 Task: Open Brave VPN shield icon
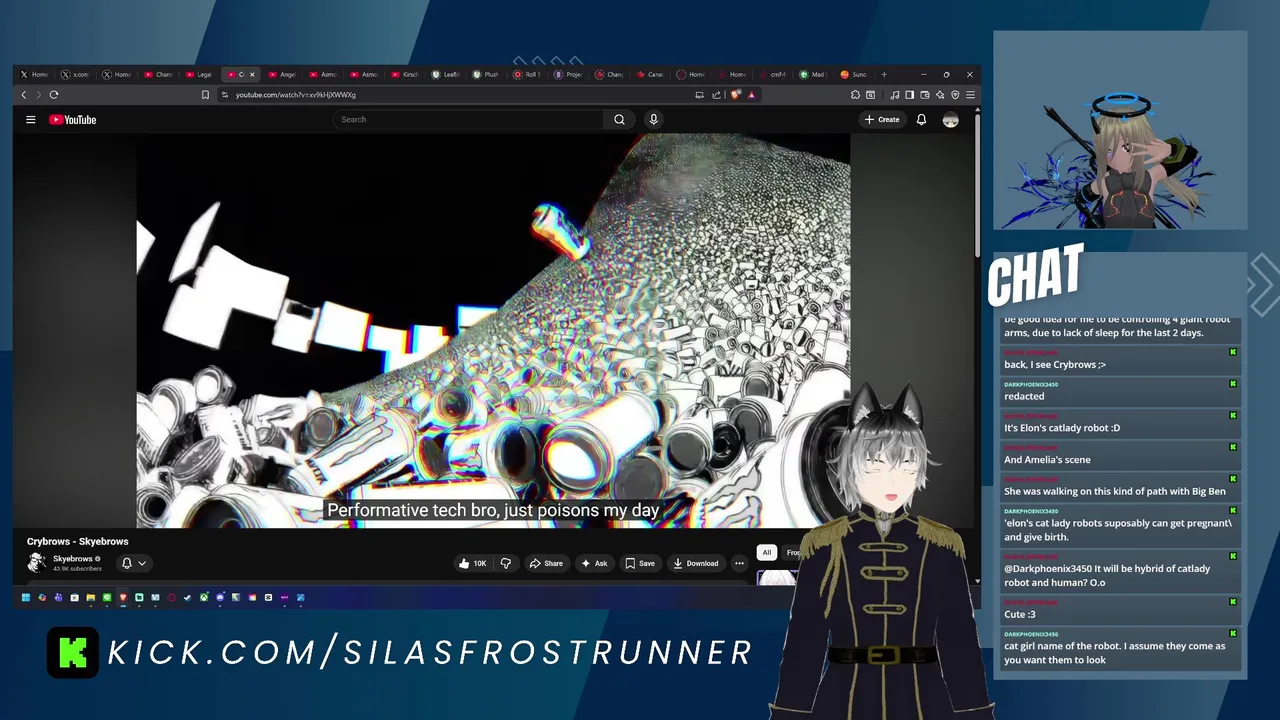[955, 94]
